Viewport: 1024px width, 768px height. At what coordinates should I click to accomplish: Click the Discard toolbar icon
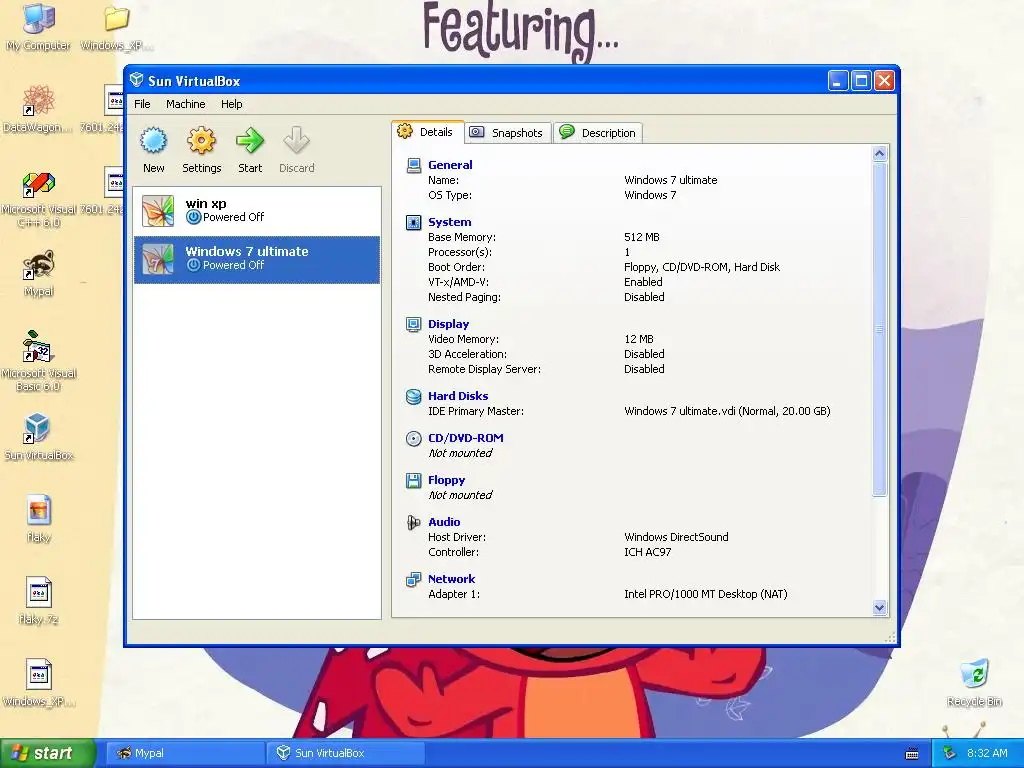pyautogui.click(x=296, y=140)
